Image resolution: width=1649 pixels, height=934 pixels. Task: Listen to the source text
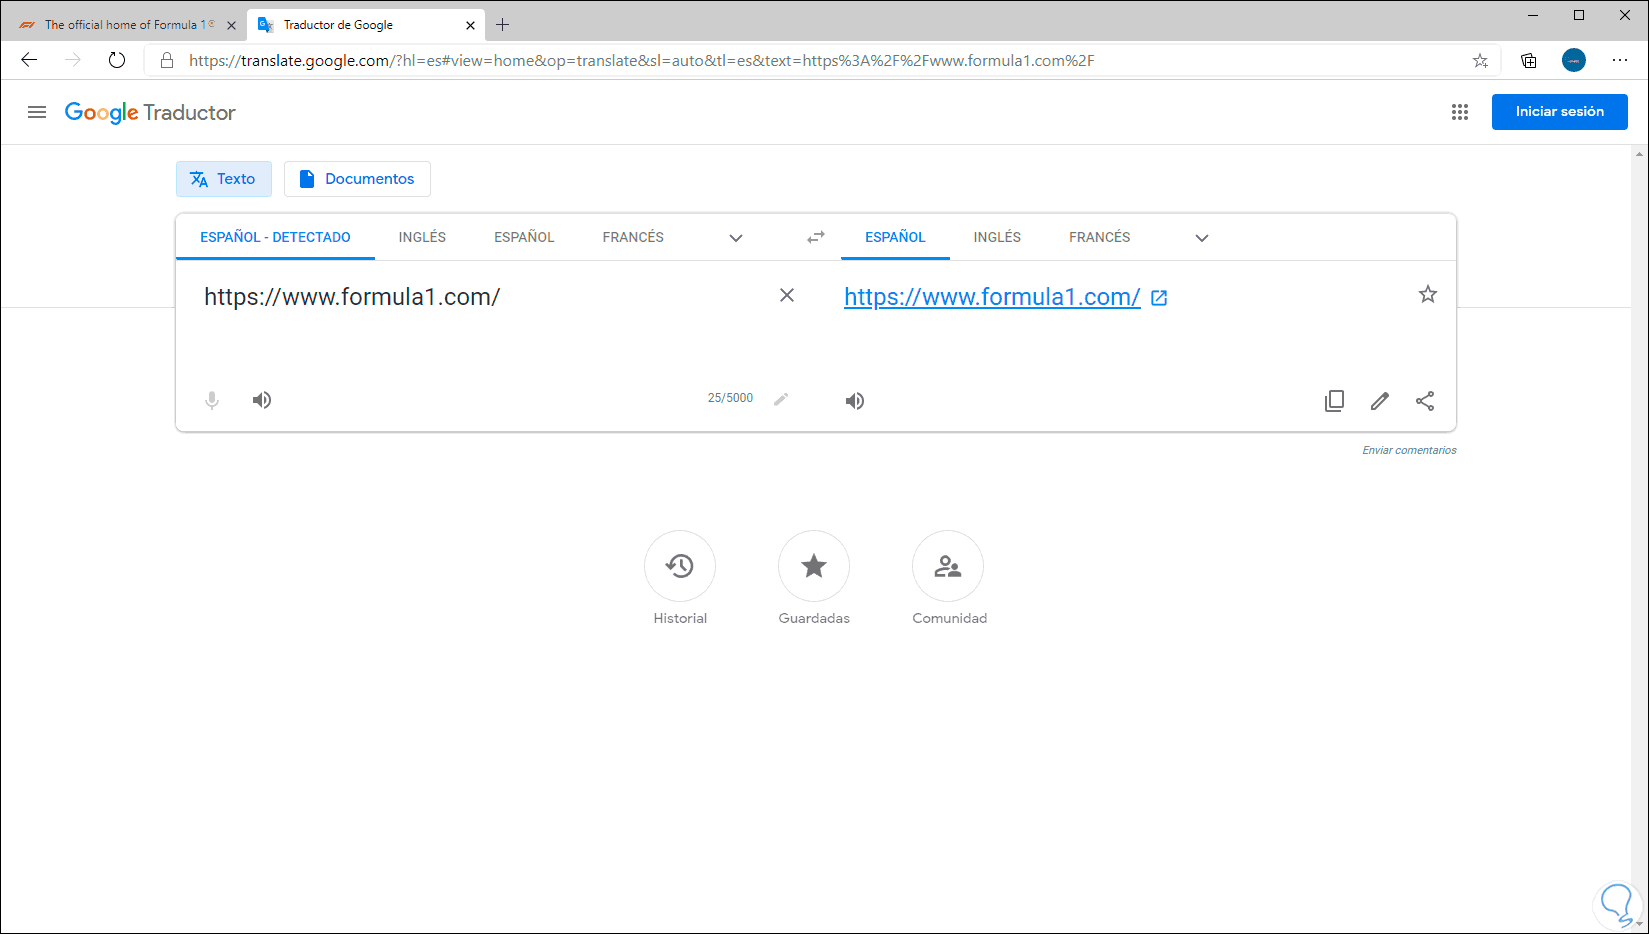[x=262, y=400]
